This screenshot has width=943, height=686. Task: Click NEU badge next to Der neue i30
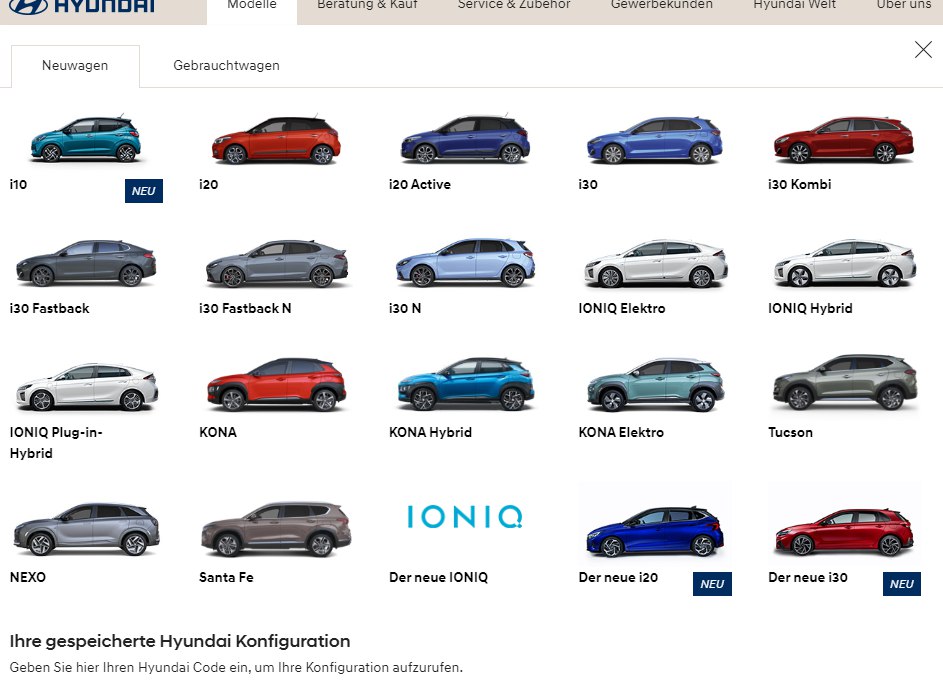pos(902,584)
